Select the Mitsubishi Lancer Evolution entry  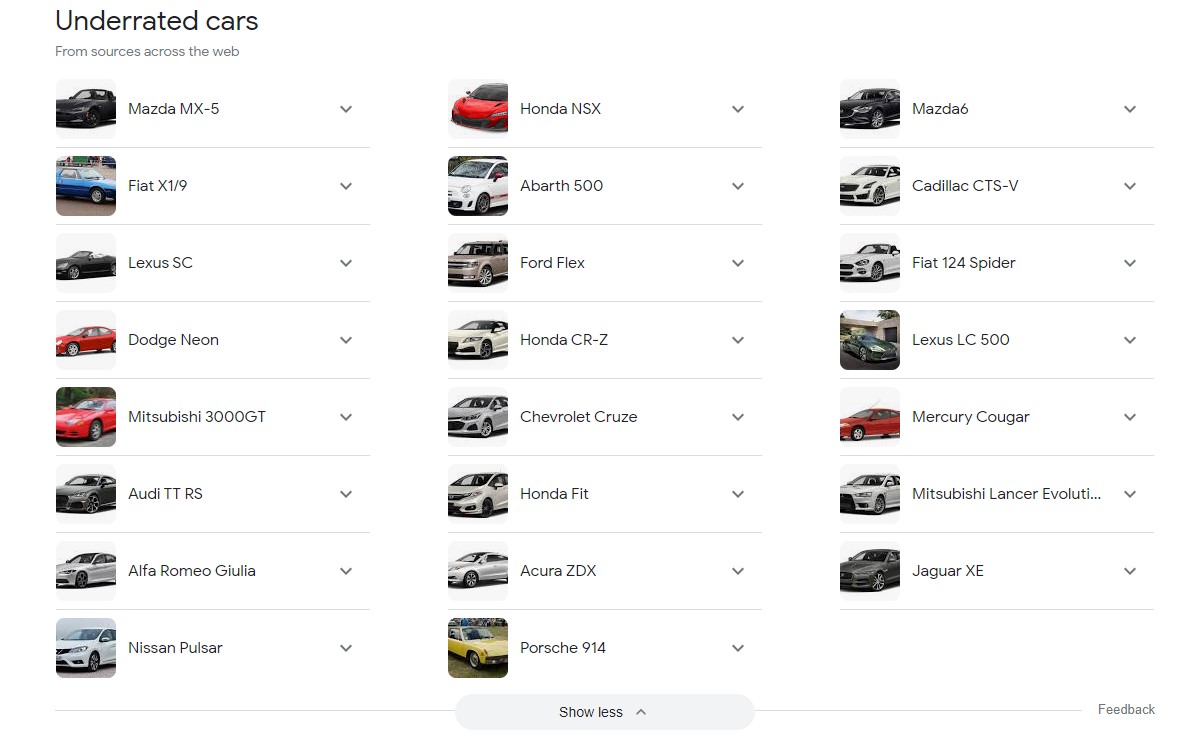[x=1006, y=494]
